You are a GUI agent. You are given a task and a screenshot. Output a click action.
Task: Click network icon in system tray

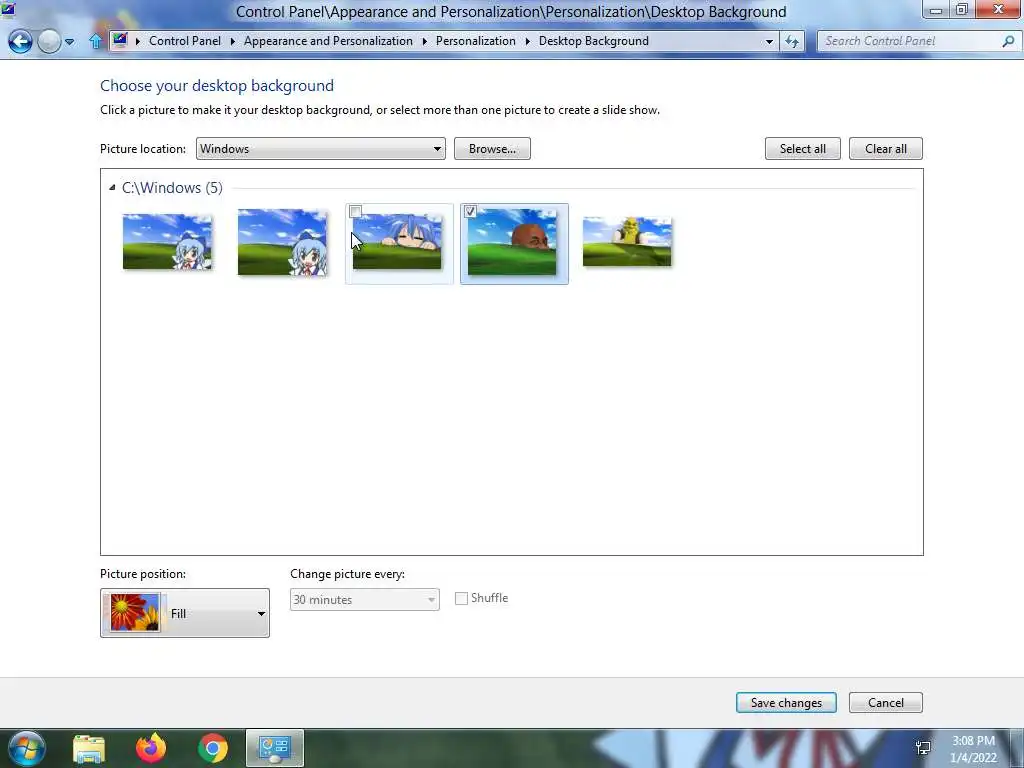tap(924, 748)
